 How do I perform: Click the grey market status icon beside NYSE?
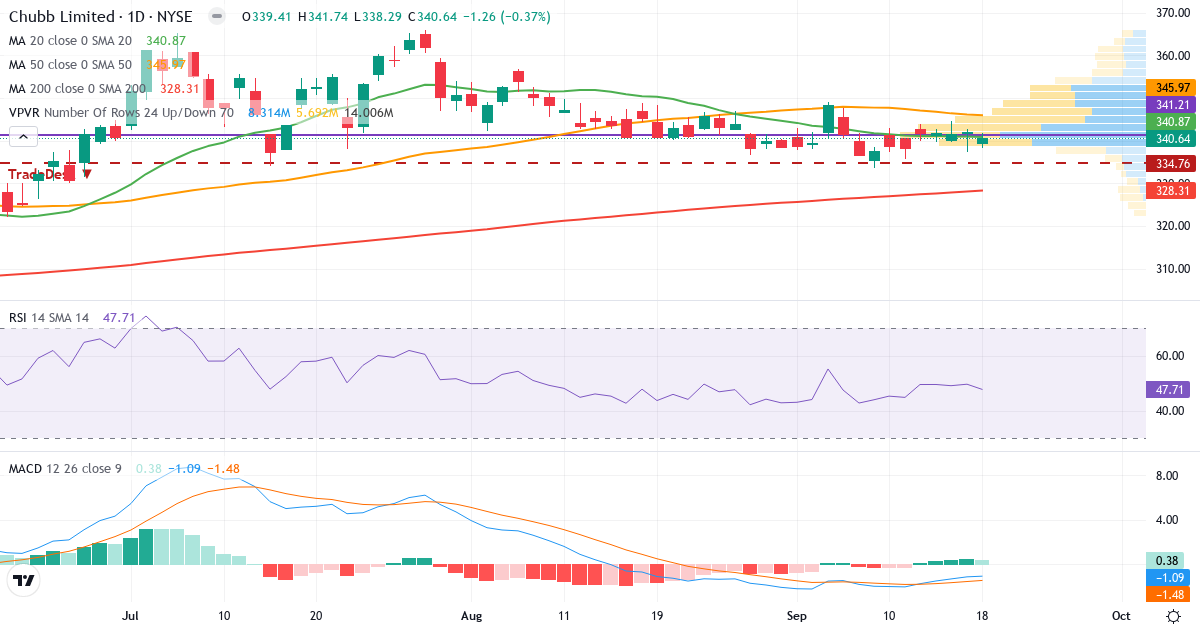tap(216, 17)
